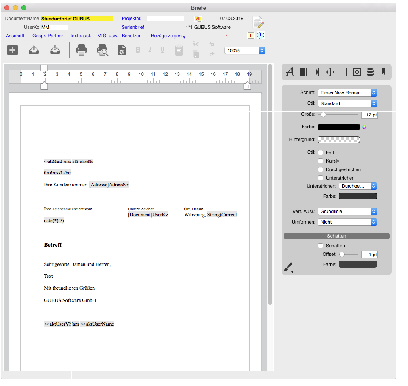Click the white input field in the header's middle column
This screenshot has height=386, width=408.
tap(165, 18)
